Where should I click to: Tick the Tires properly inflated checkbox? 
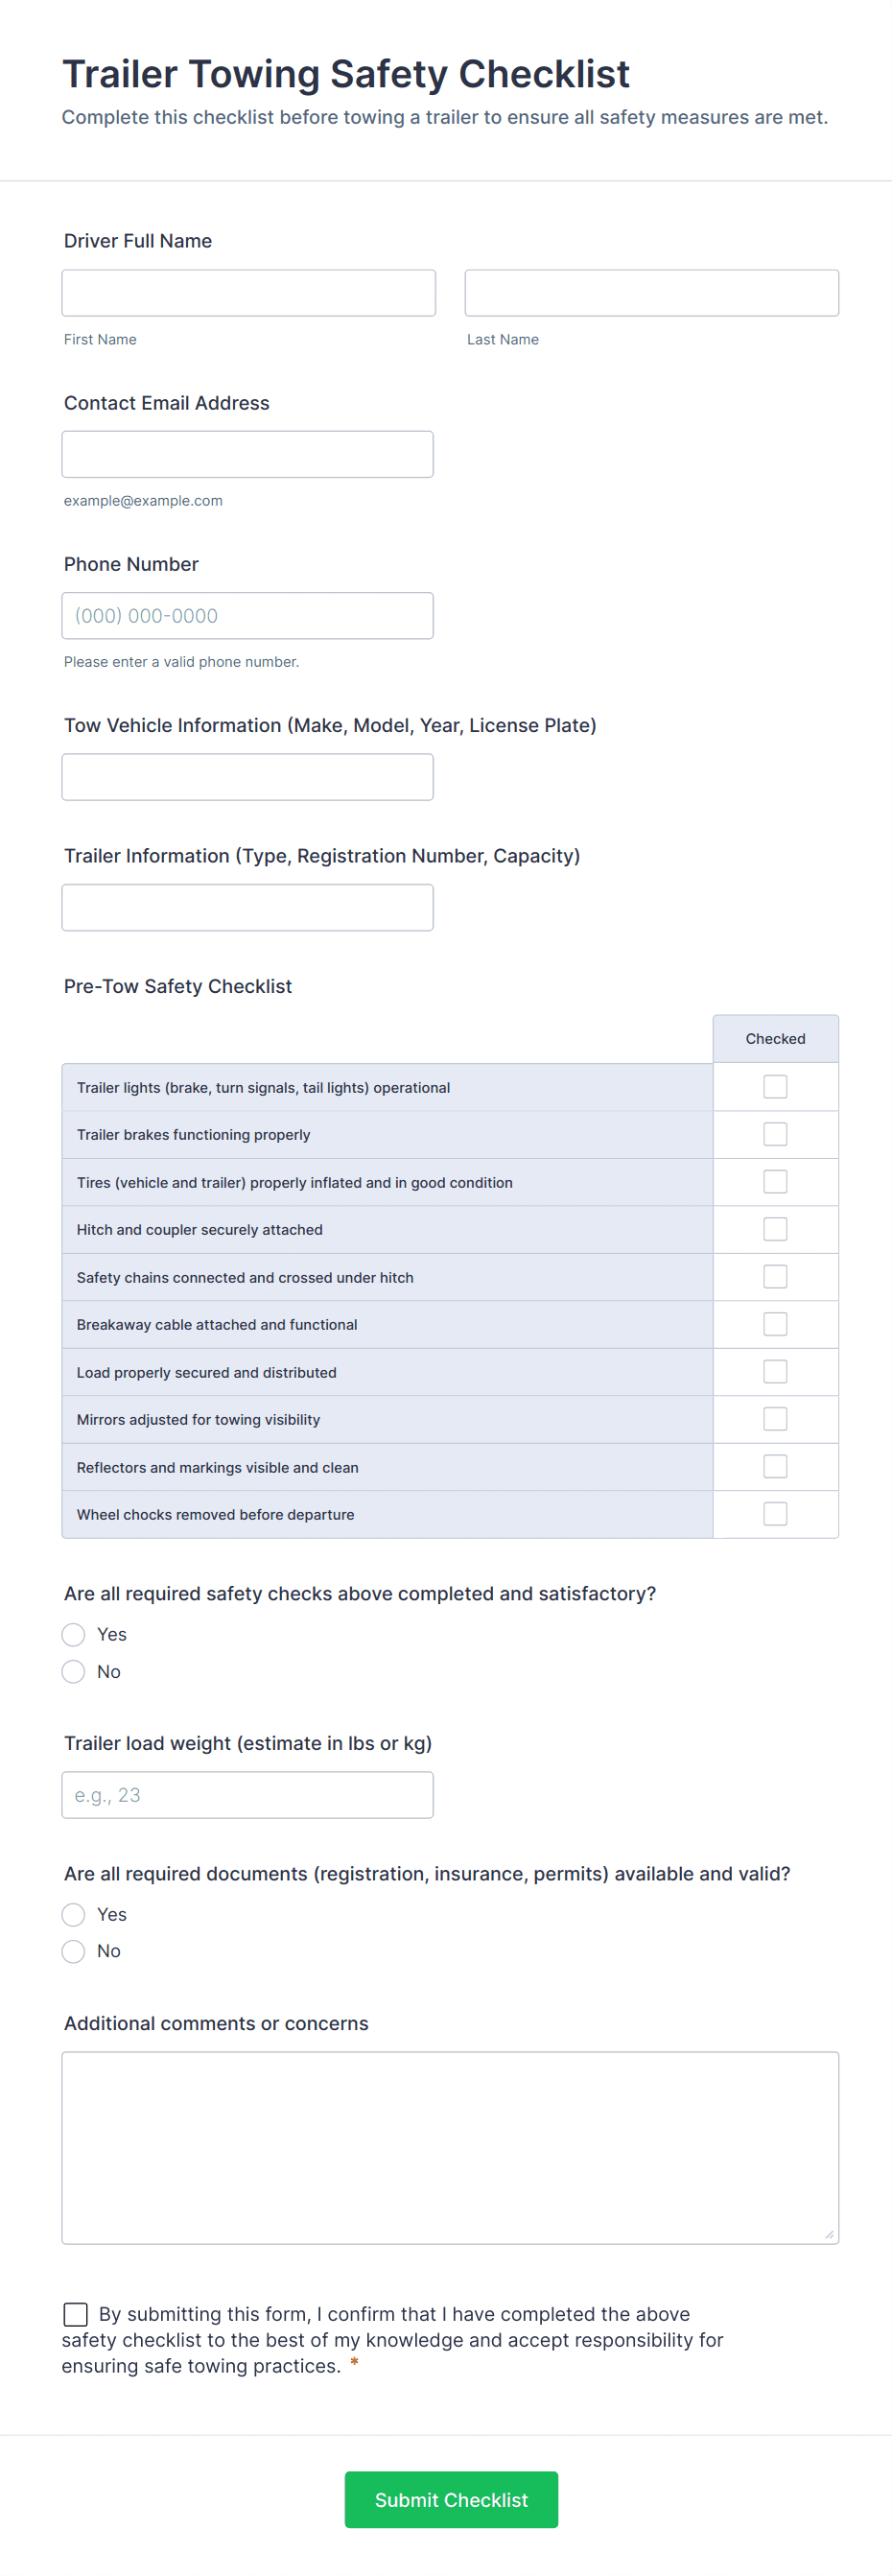click(775, 1181)
